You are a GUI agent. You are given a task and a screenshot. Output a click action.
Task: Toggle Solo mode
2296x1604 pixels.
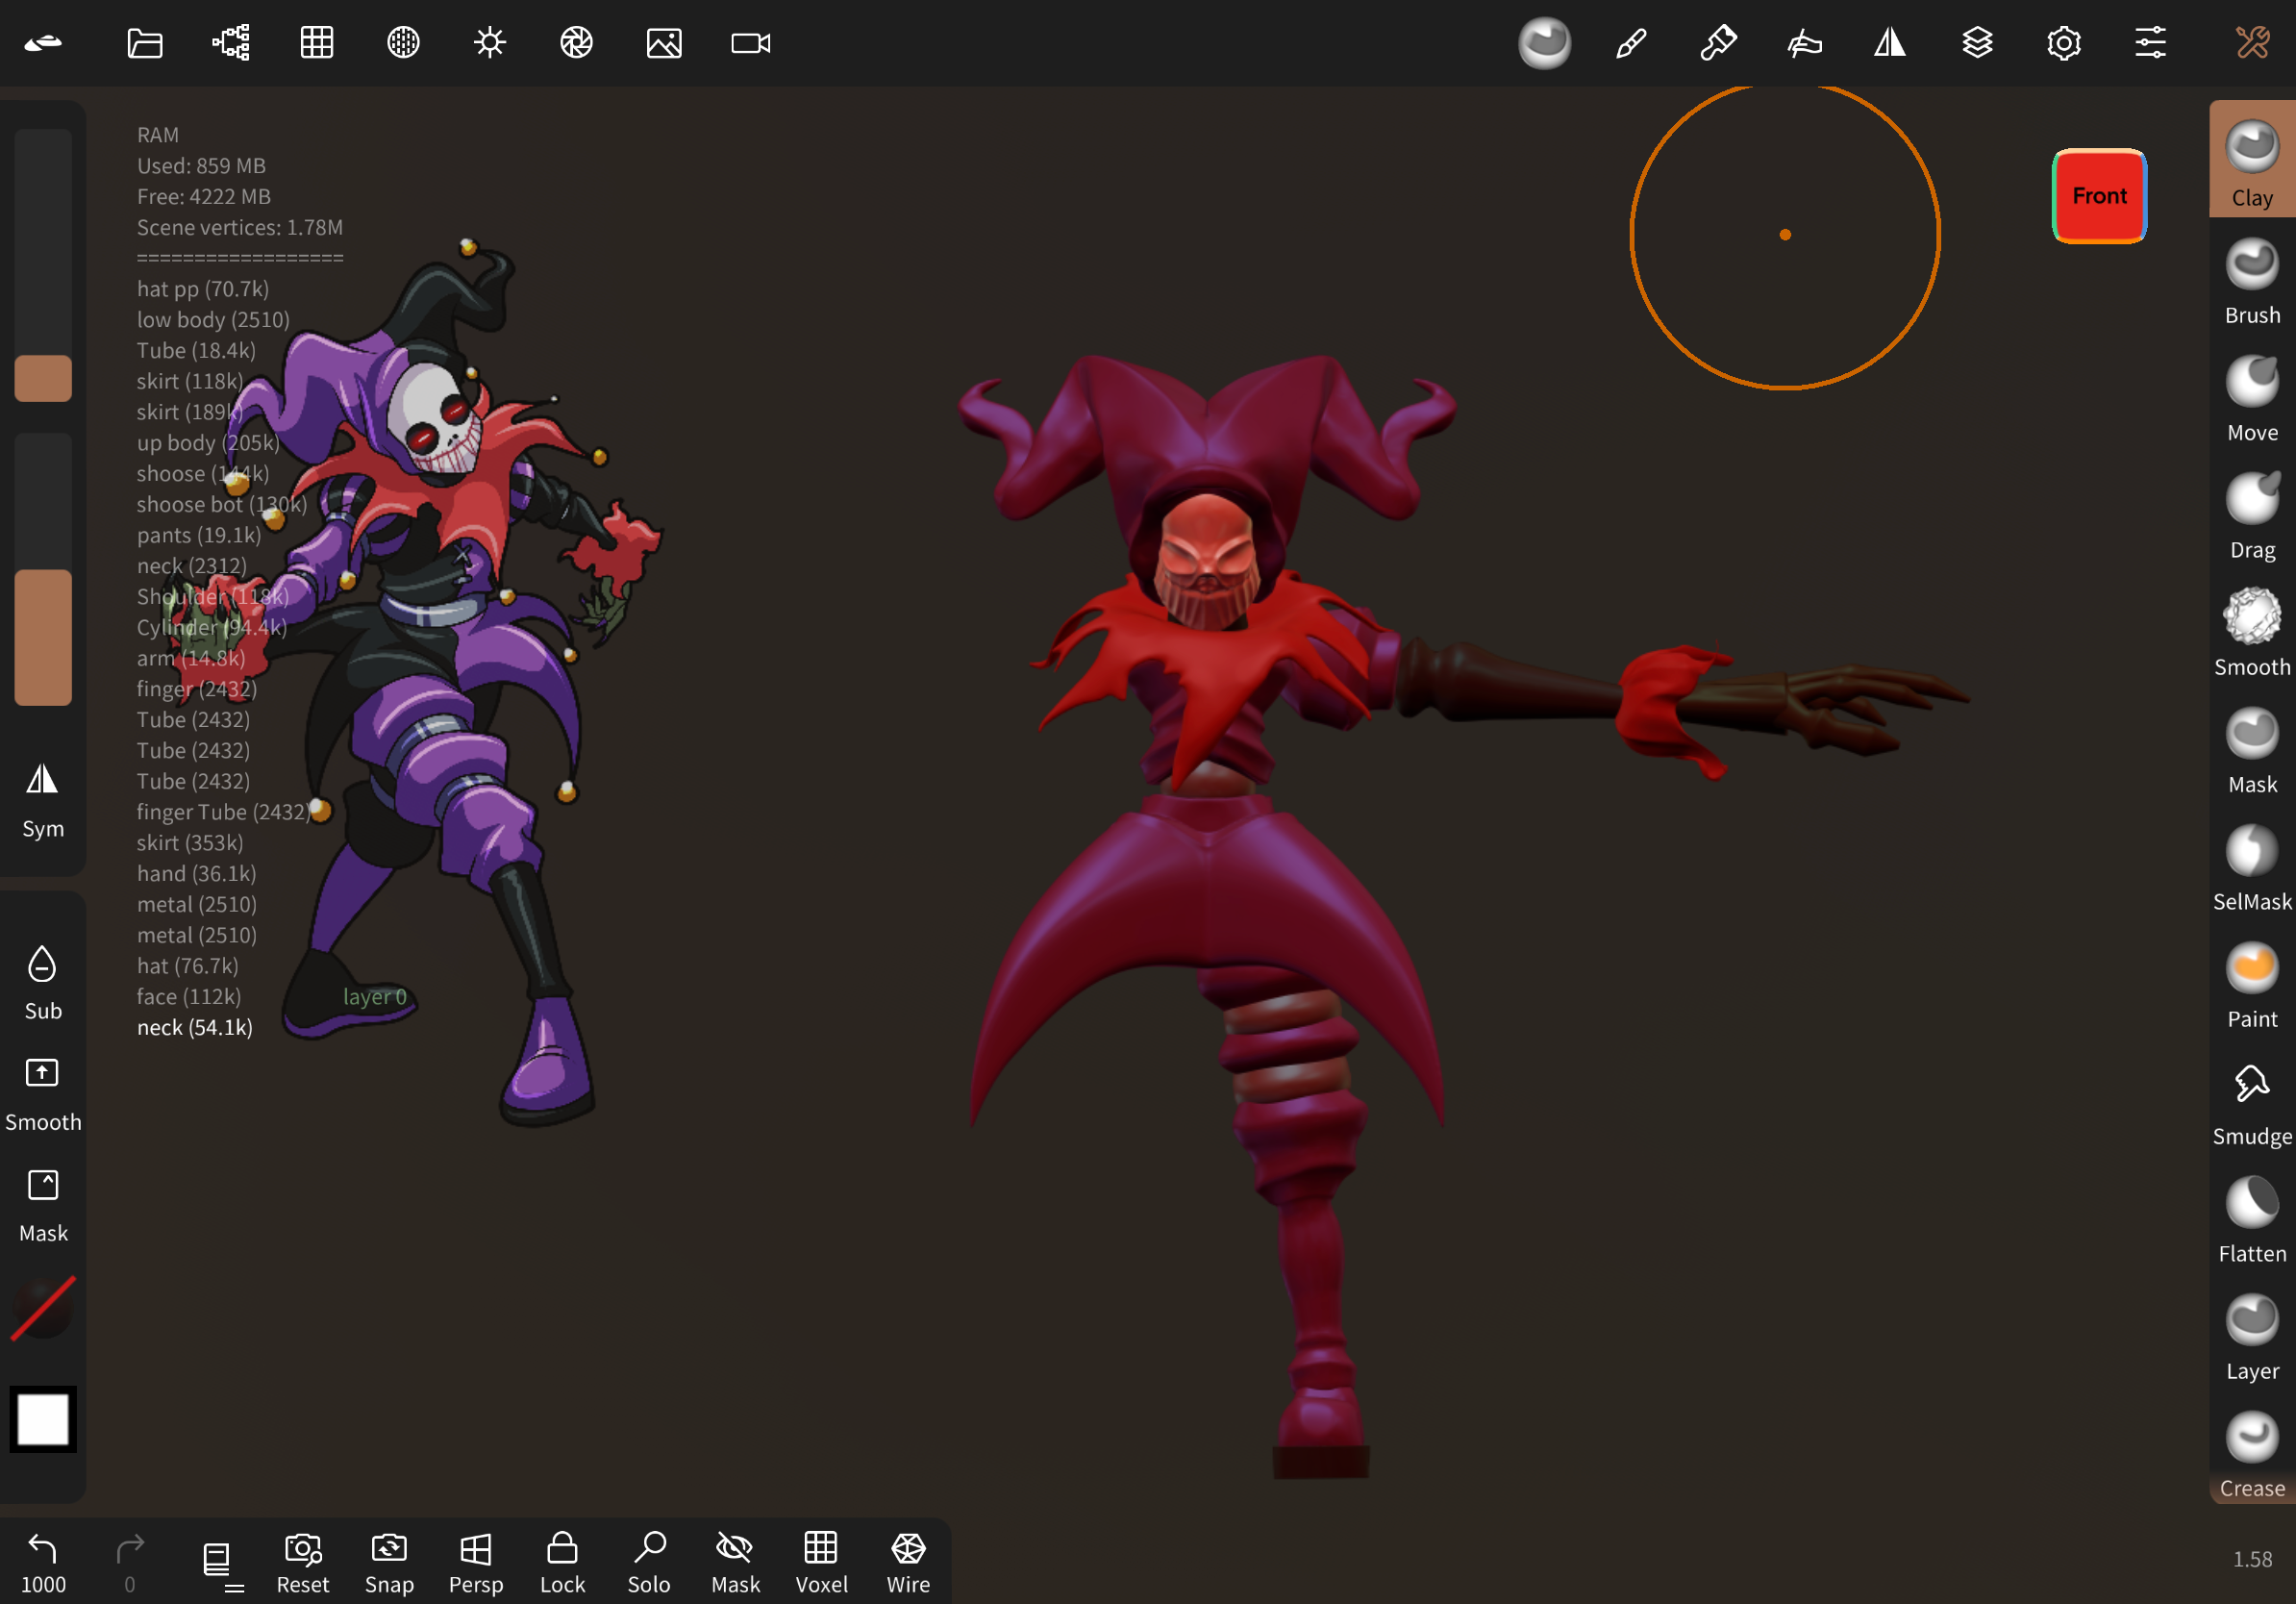[x=649, y=1563]
